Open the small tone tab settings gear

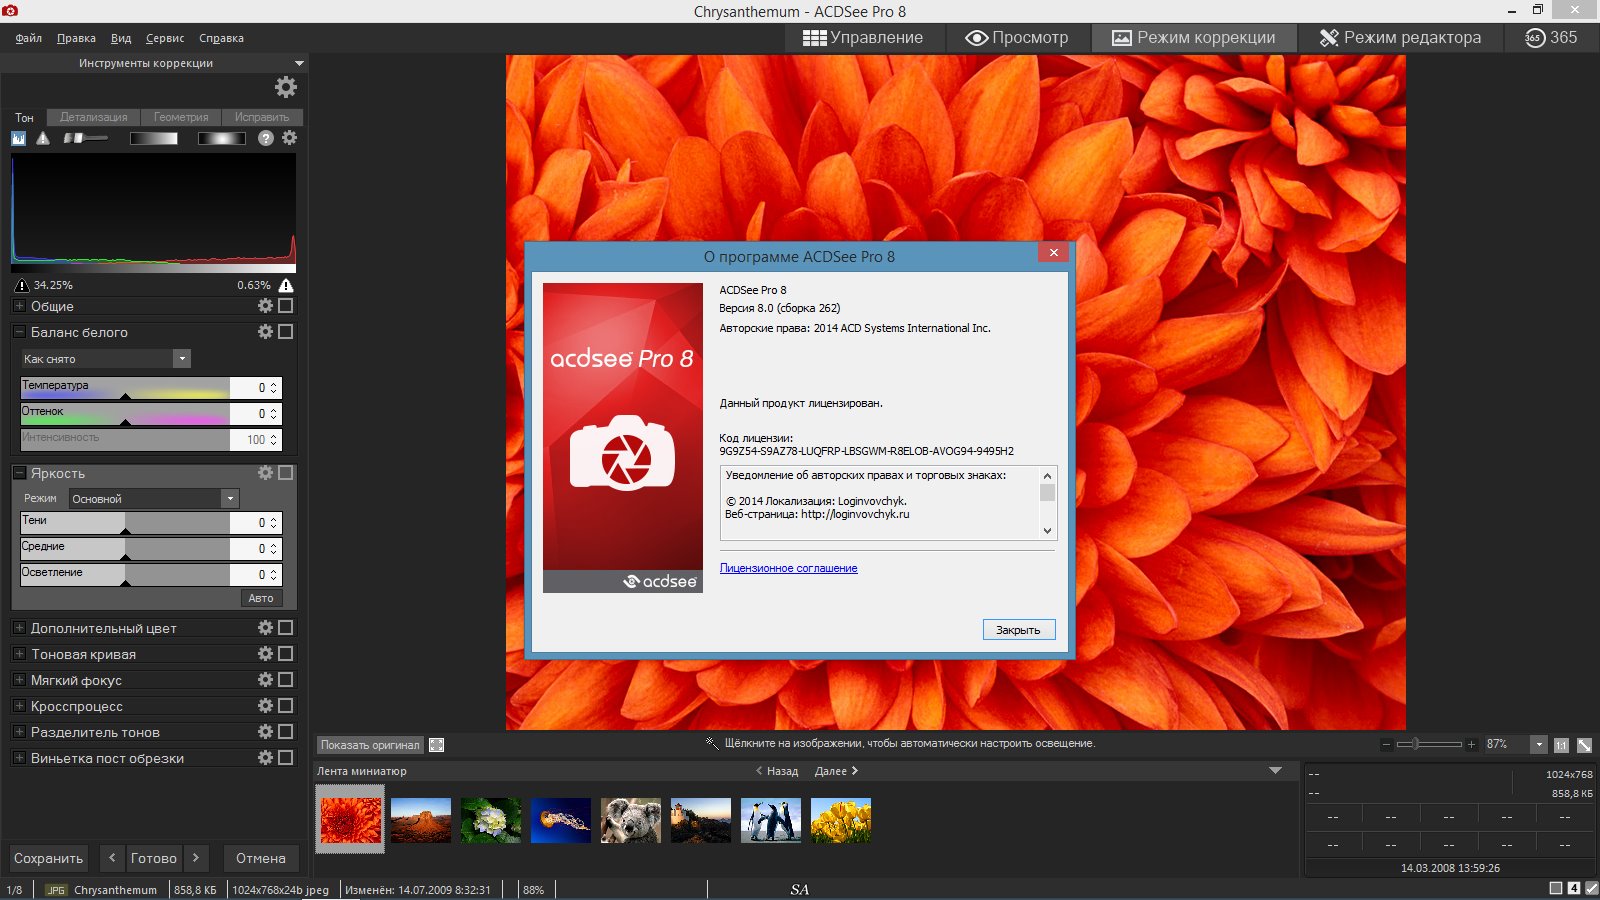pos(290,138)
